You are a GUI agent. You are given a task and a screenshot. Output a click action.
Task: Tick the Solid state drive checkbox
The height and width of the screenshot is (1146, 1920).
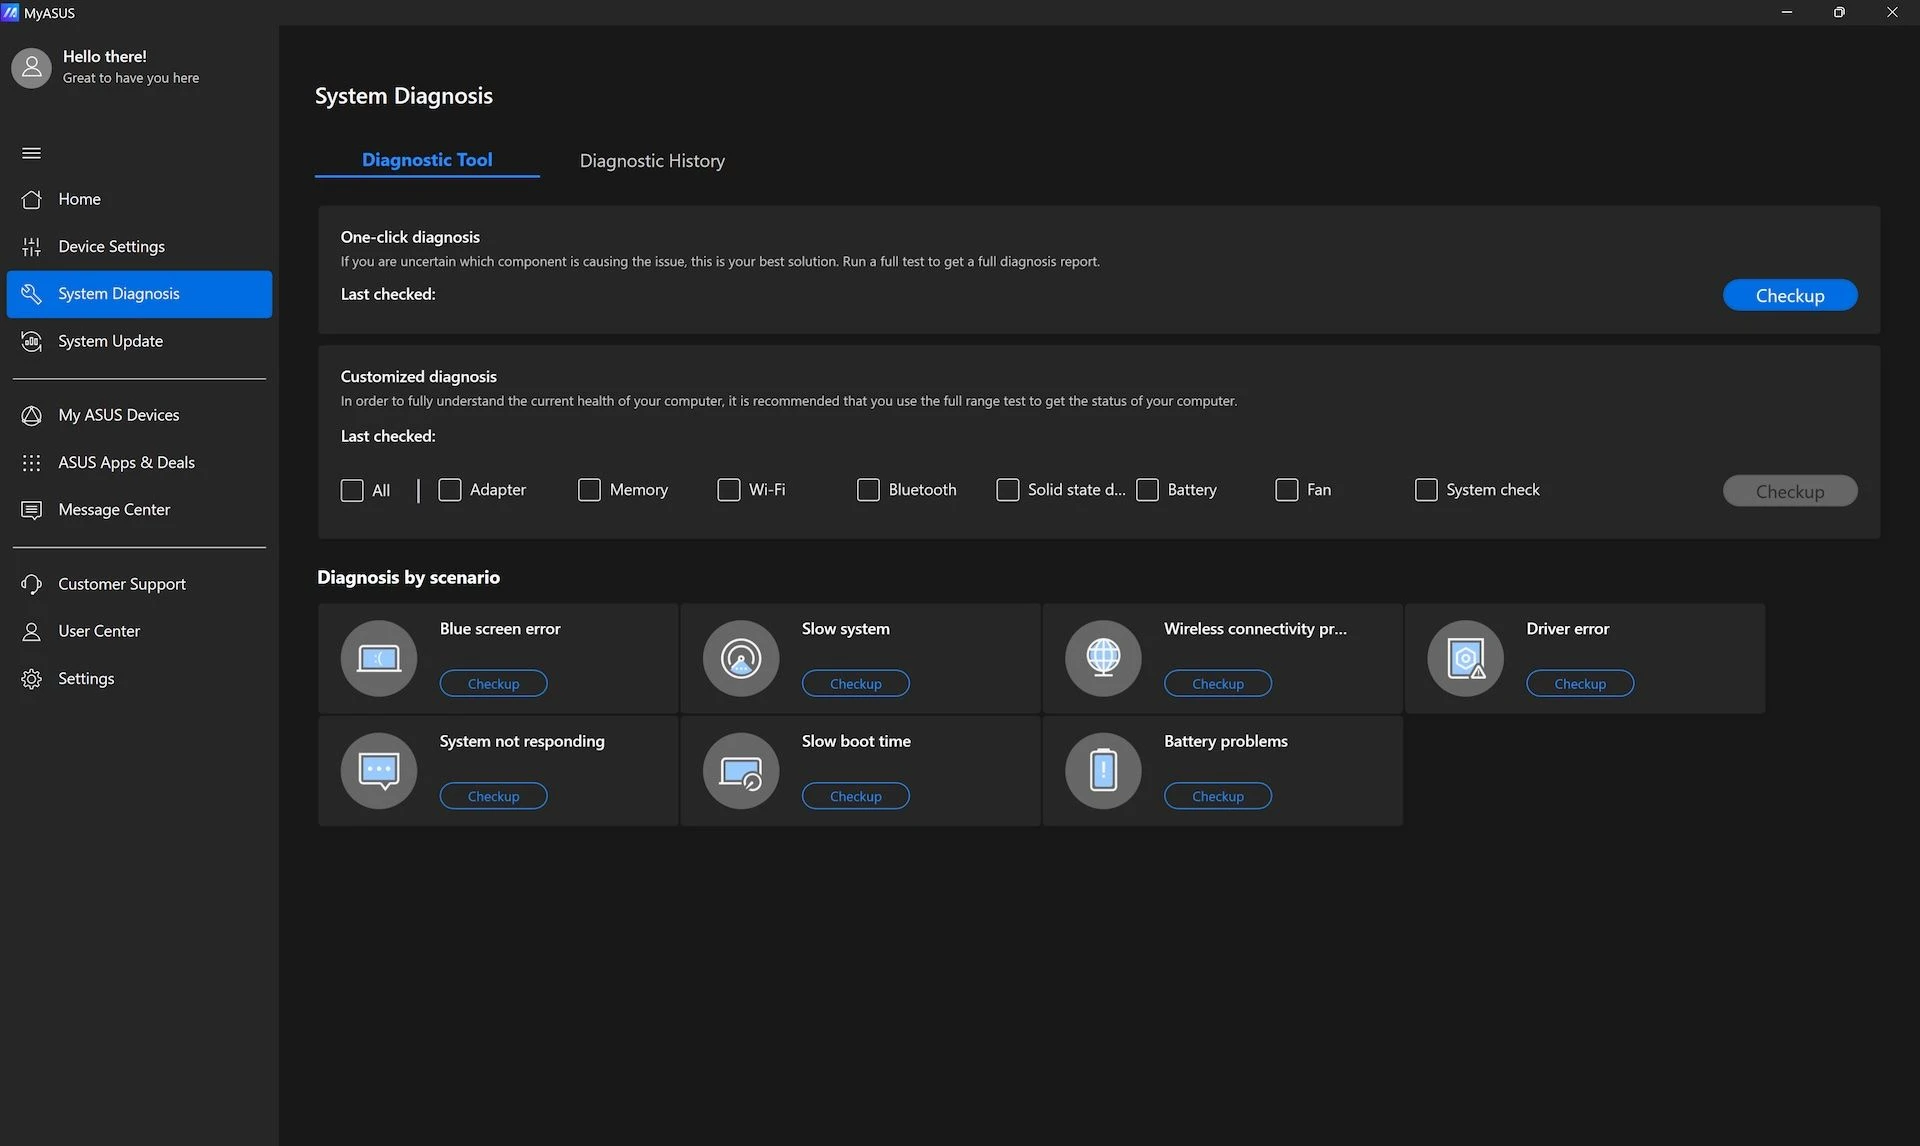pos(1008,490)
